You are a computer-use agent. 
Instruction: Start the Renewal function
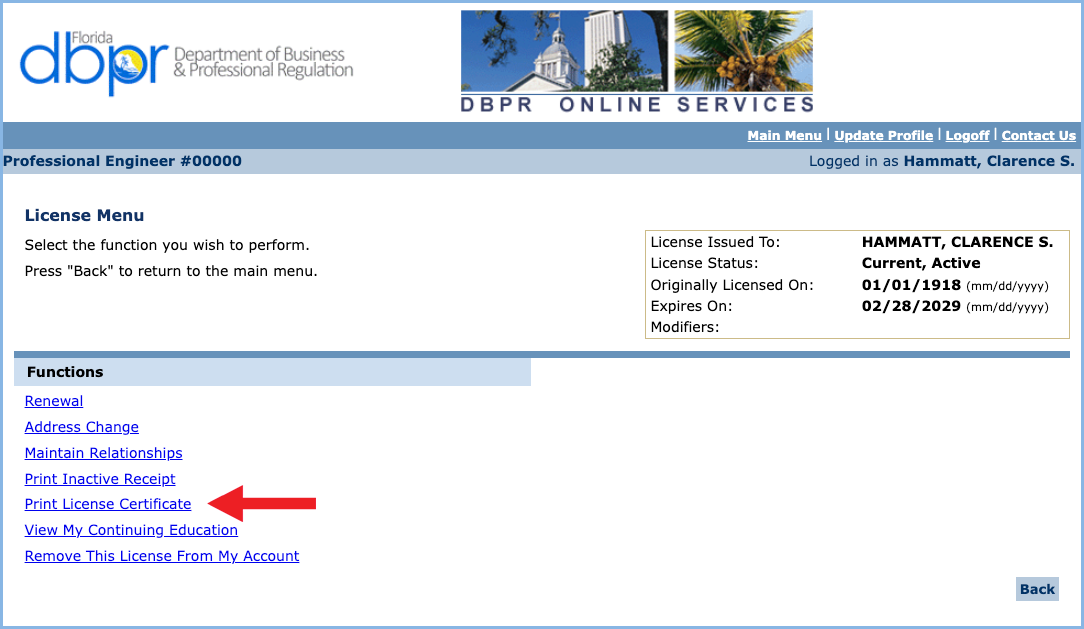(54, 401)
